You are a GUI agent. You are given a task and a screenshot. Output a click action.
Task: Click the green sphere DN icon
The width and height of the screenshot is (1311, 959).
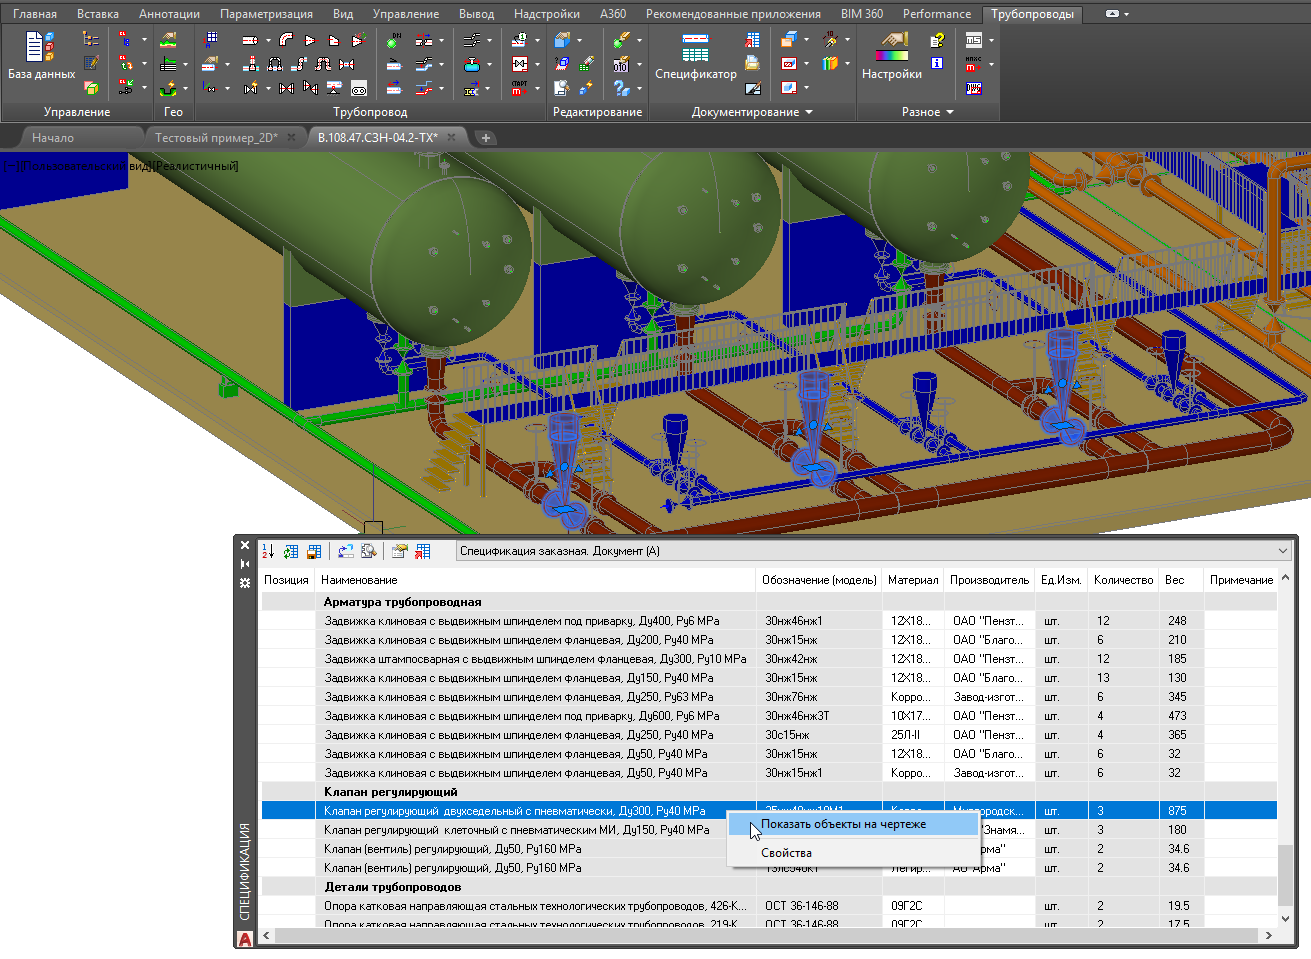click(393, 40)
